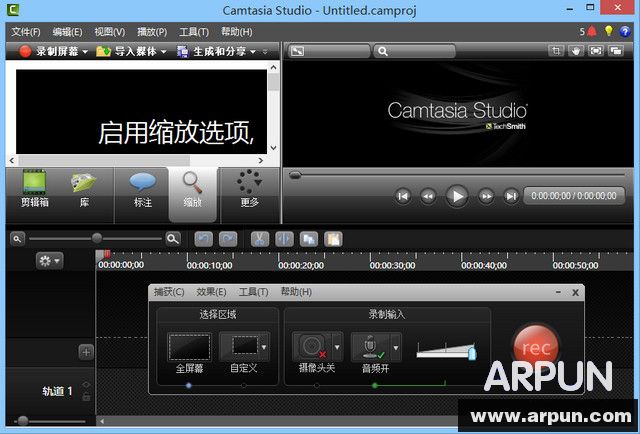This screenshot has width=640, height=434.
Task: Click the timeline zoom out magnifier
Action: (x=17, y=239)
